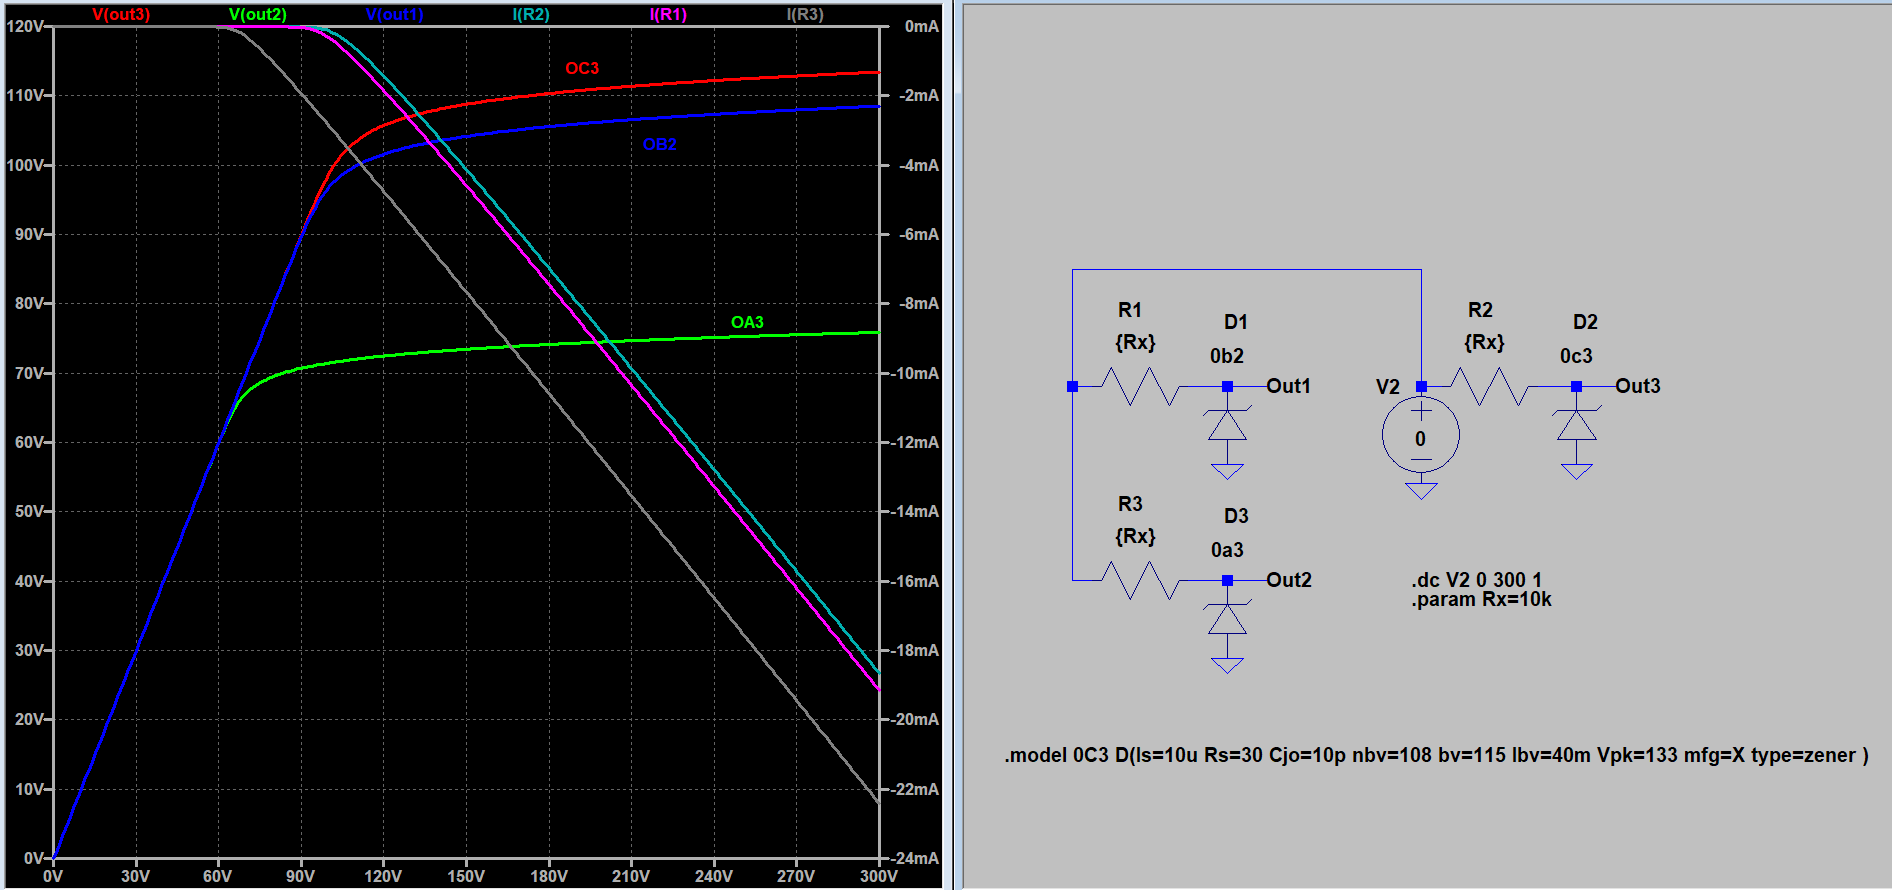The width and height of the screenshot is (1892, 890).
Task: Click the I(R2) trace label
Action: pyautogui.click(x=531, y=14)
